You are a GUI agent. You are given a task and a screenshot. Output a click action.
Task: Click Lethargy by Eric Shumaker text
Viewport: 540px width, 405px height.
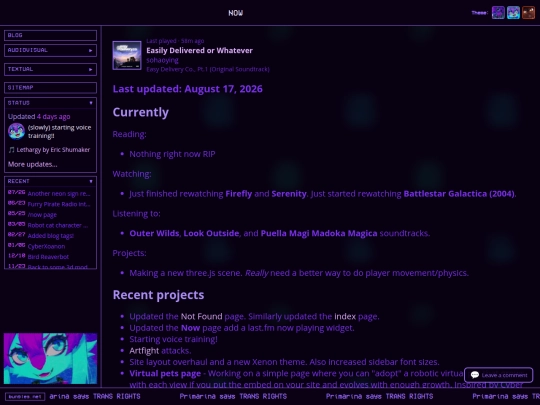tap(53, 150)
